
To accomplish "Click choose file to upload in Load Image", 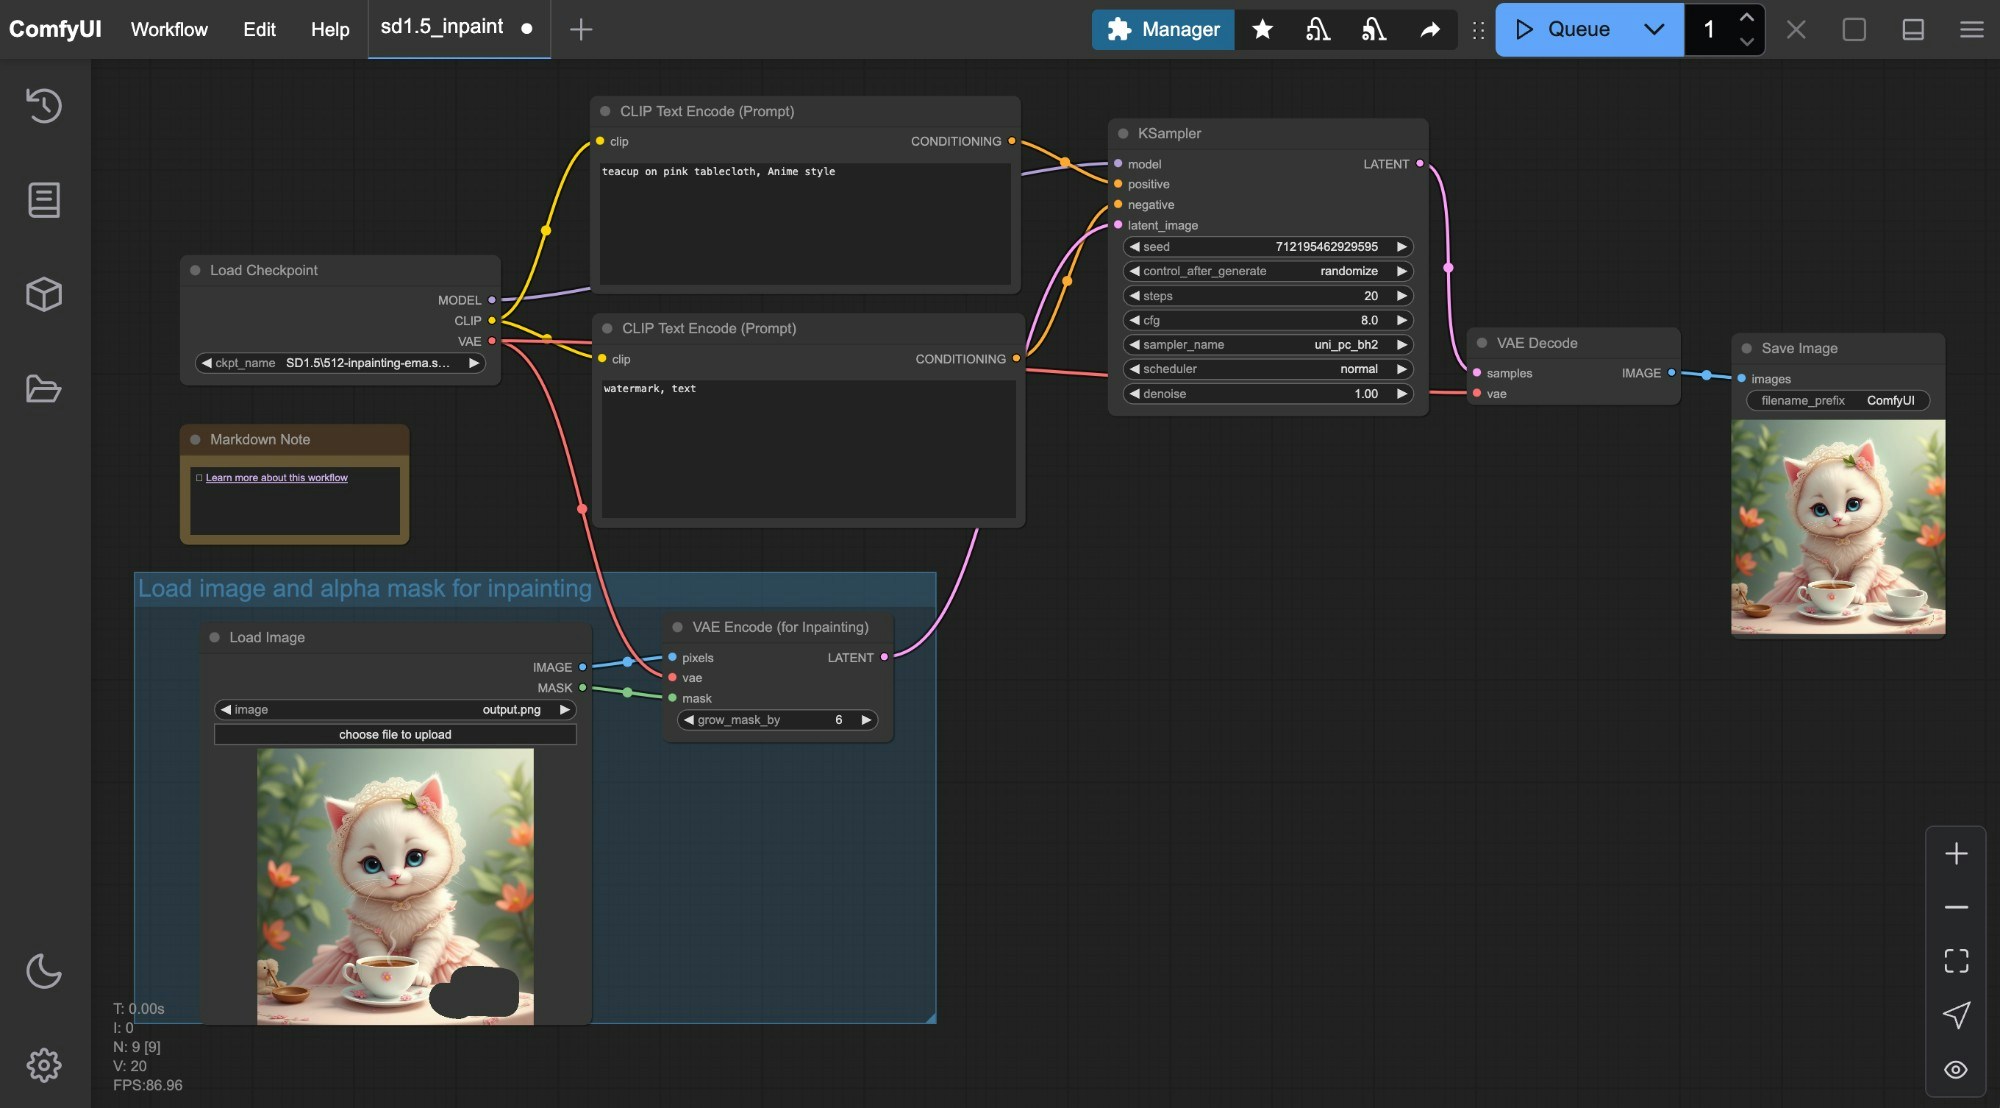I will click(395, 734).
